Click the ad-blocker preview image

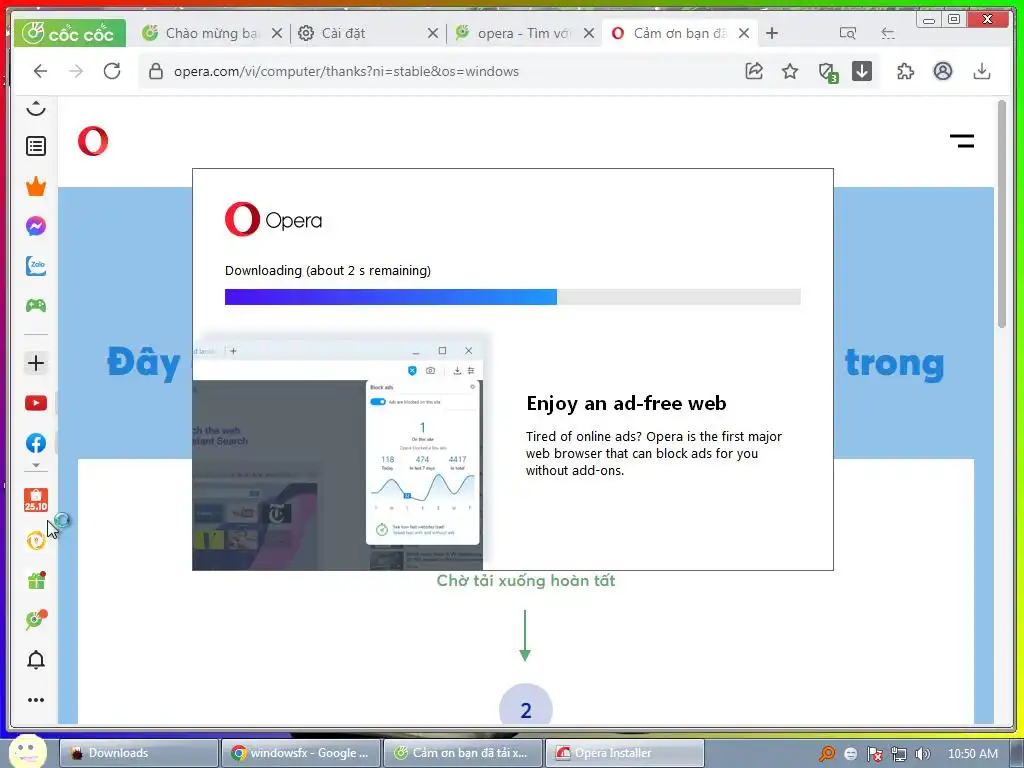340,453
